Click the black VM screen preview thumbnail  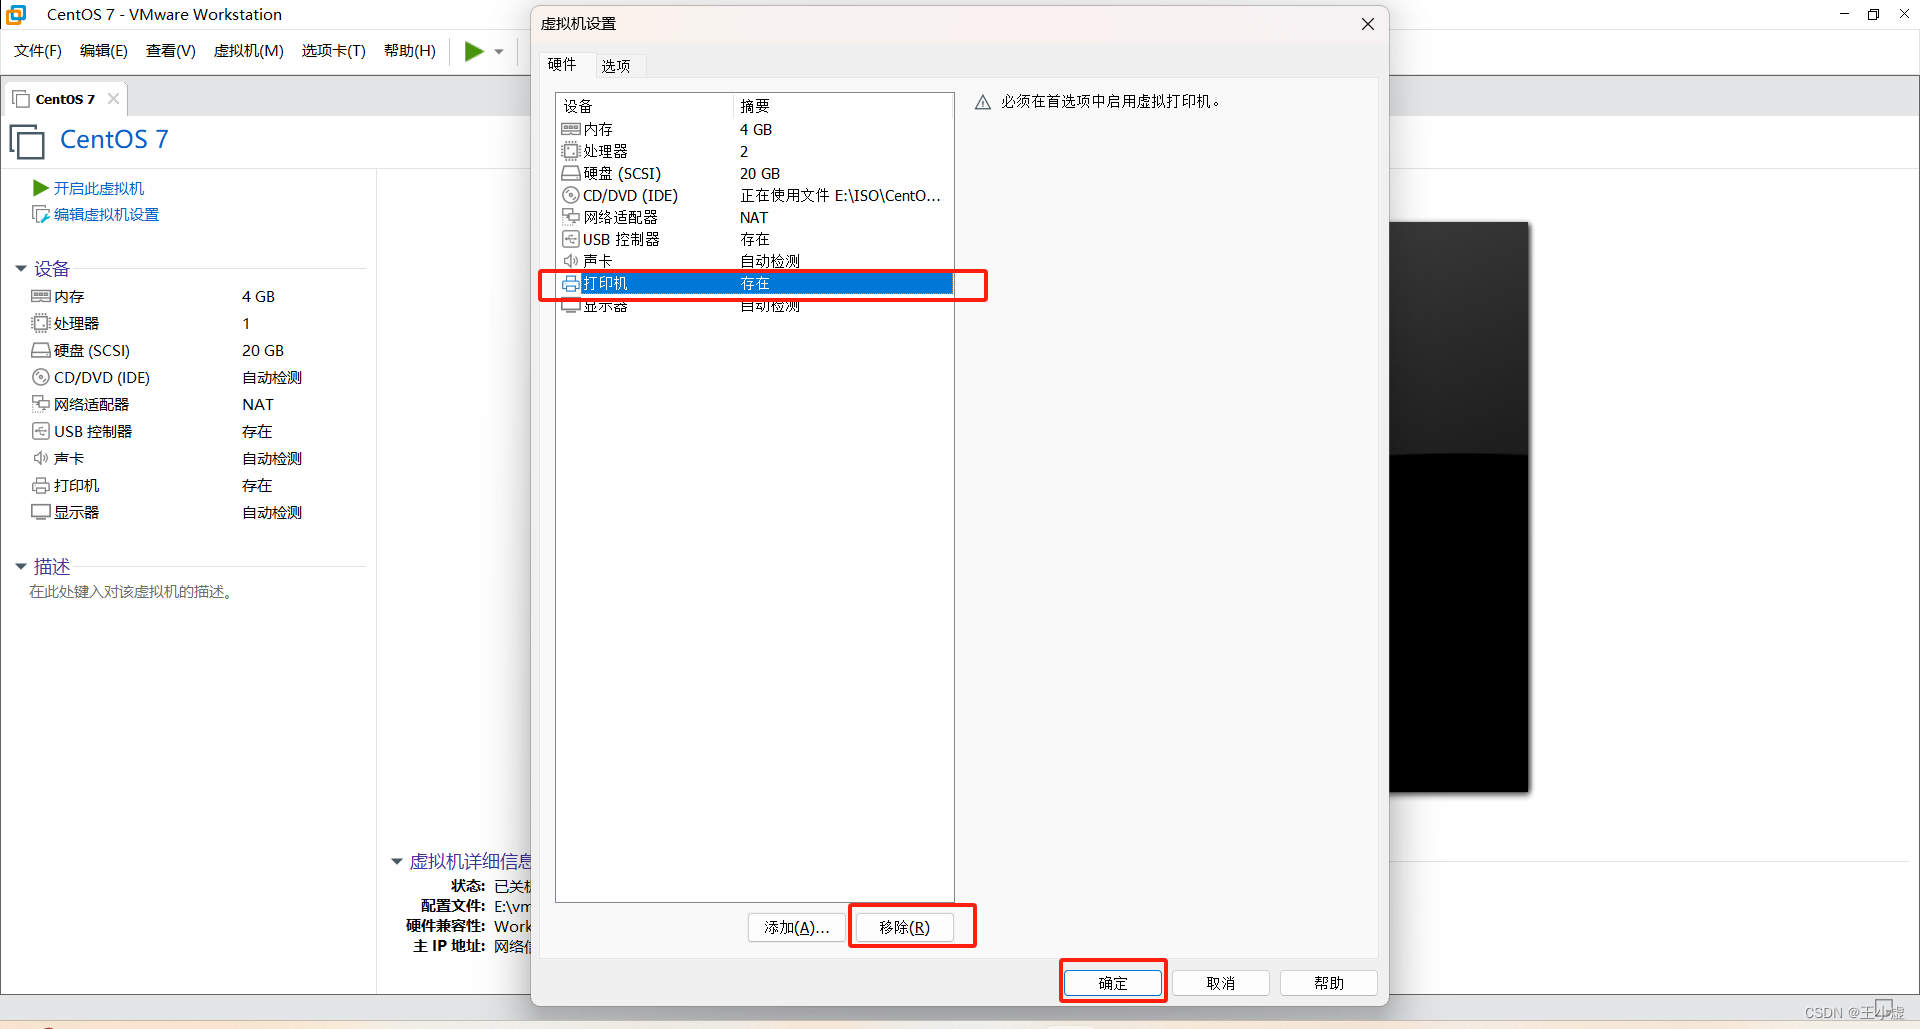coord(1459,507)
